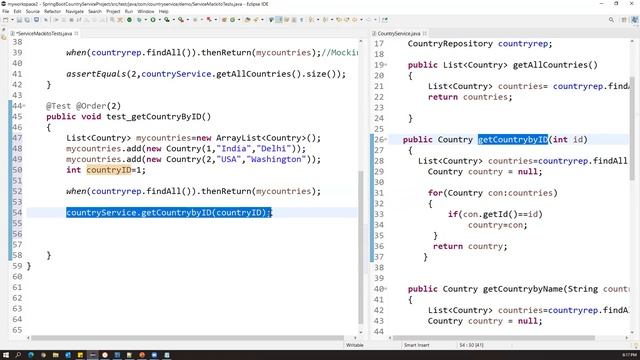Click the Last Edit Location icon
This screenshot has height=360, width=640.
338,20
